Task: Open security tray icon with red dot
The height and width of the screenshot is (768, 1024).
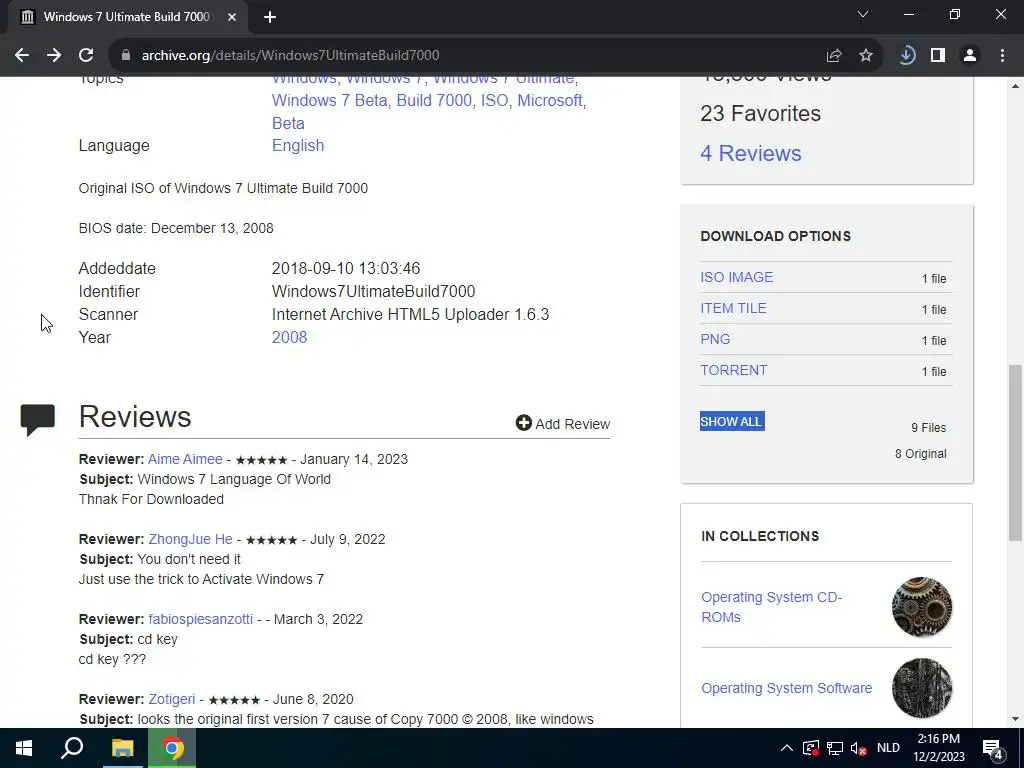Action: [810, 748]
